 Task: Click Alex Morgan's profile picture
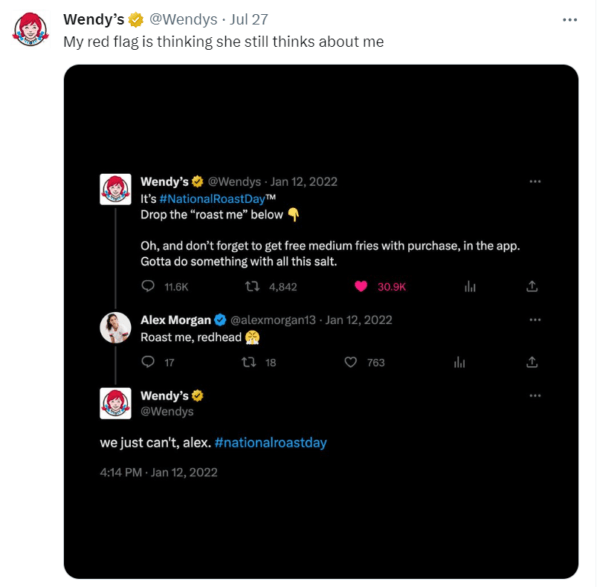tap(116, 327)
